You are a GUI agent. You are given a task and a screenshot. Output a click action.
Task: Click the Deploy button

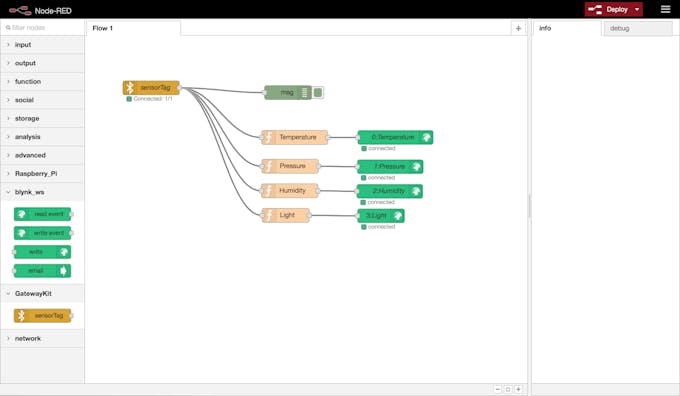(608, 9)
